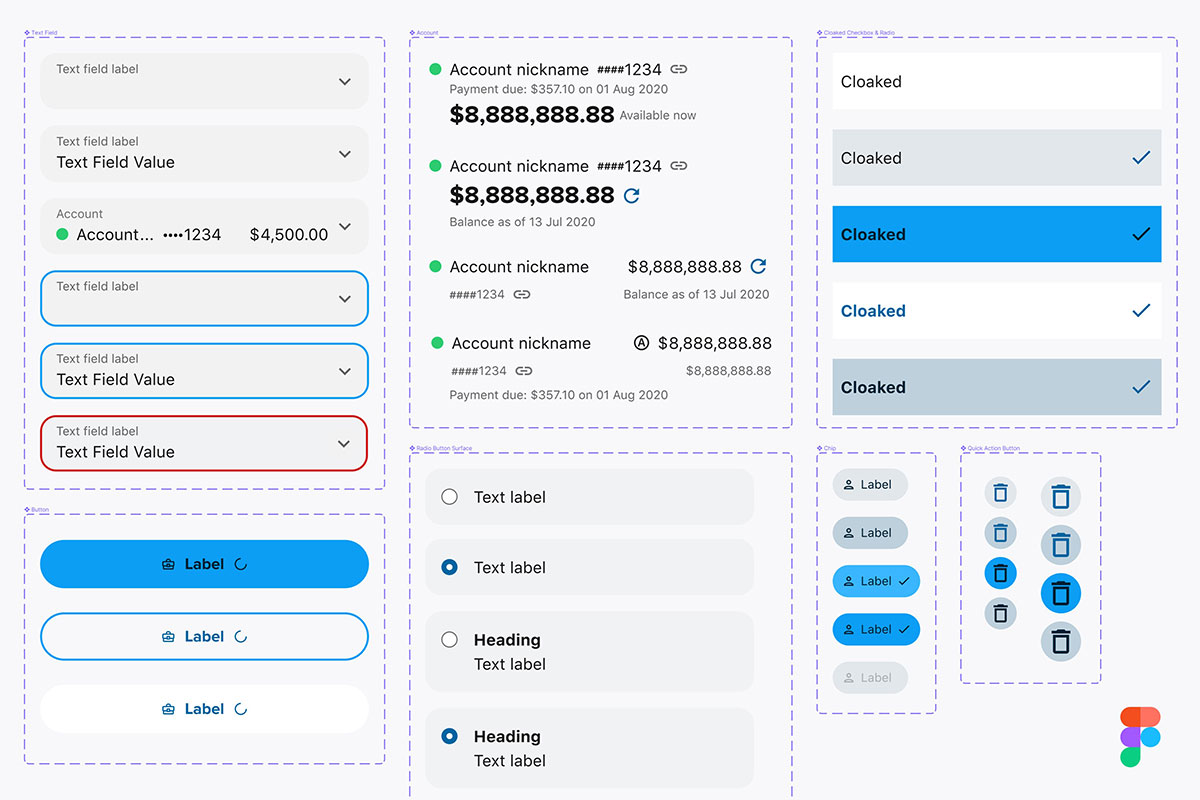
Task: Click the borderless white Label button
Action: coord(204,709)
